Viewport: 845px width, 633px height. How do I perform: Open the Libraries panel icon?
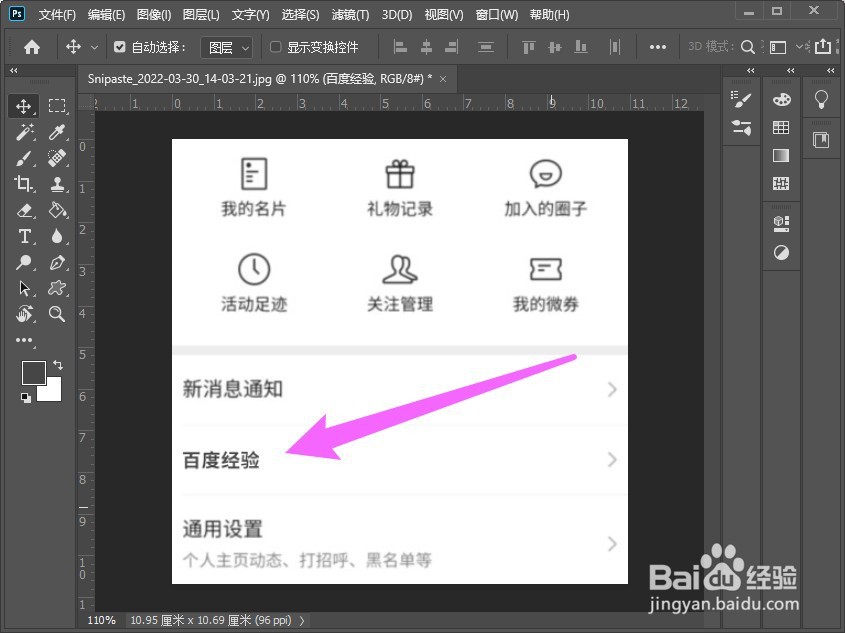coord(821,140)
